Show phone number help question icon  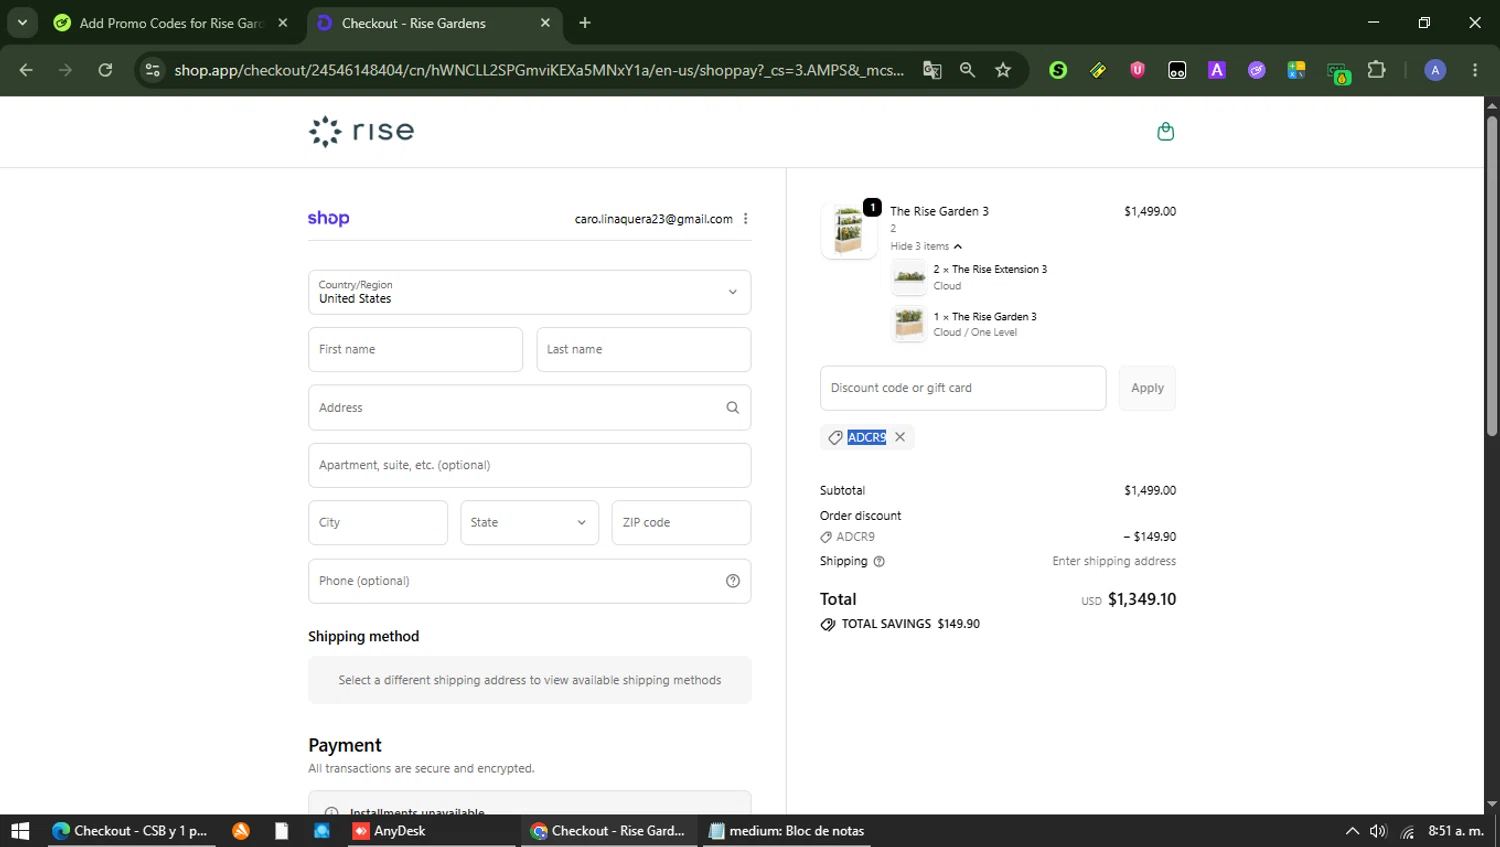(732, 581)
